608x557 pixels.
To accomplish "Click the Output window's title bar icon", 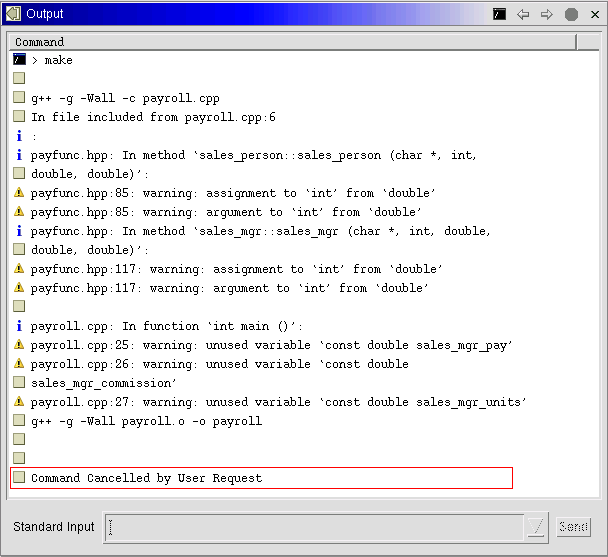I will (x=13, y=14).
